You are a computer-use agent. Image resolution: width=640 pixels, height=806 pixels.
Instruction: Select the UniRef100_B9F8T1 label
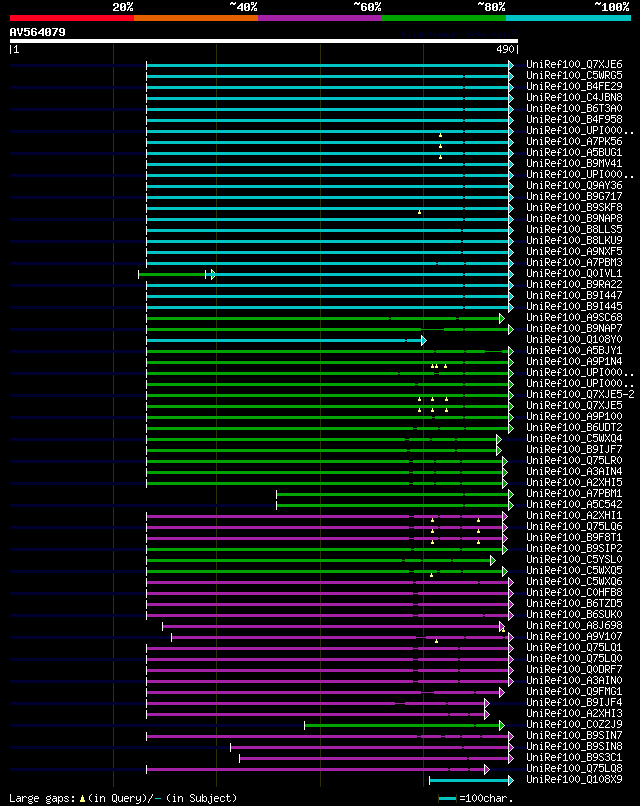pyautogui.click(x=574, y=537)
